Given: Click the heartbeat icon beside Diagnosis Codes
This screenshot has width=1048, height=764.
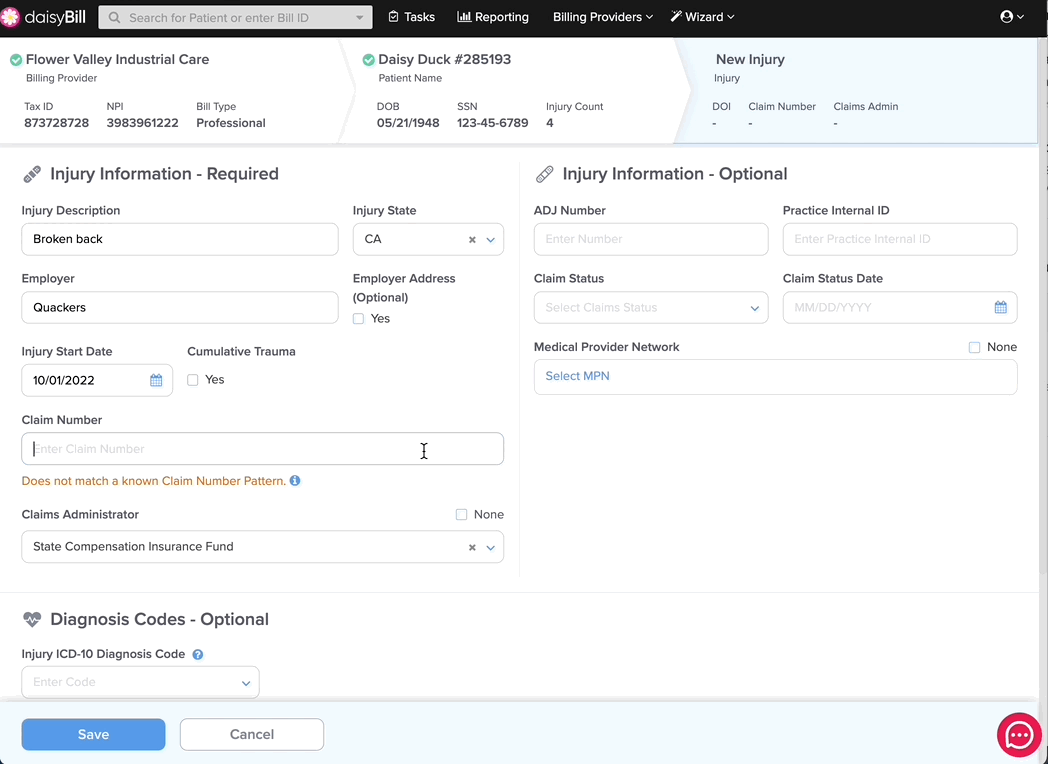Looking at the screenshot, I should click(32, 620).
